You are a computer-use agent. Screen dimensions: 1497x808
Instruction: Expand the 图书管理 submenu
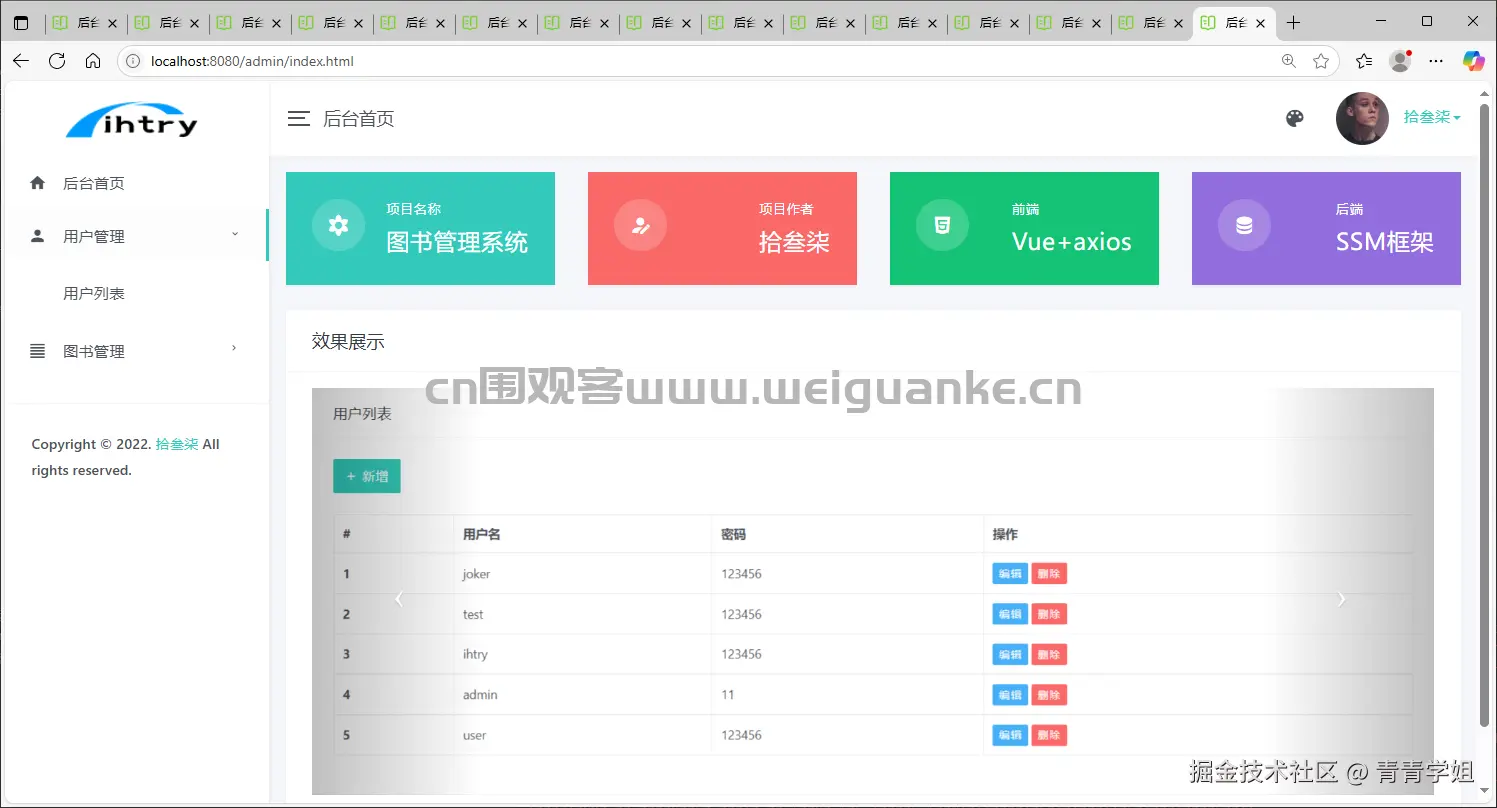coord(233,349)
